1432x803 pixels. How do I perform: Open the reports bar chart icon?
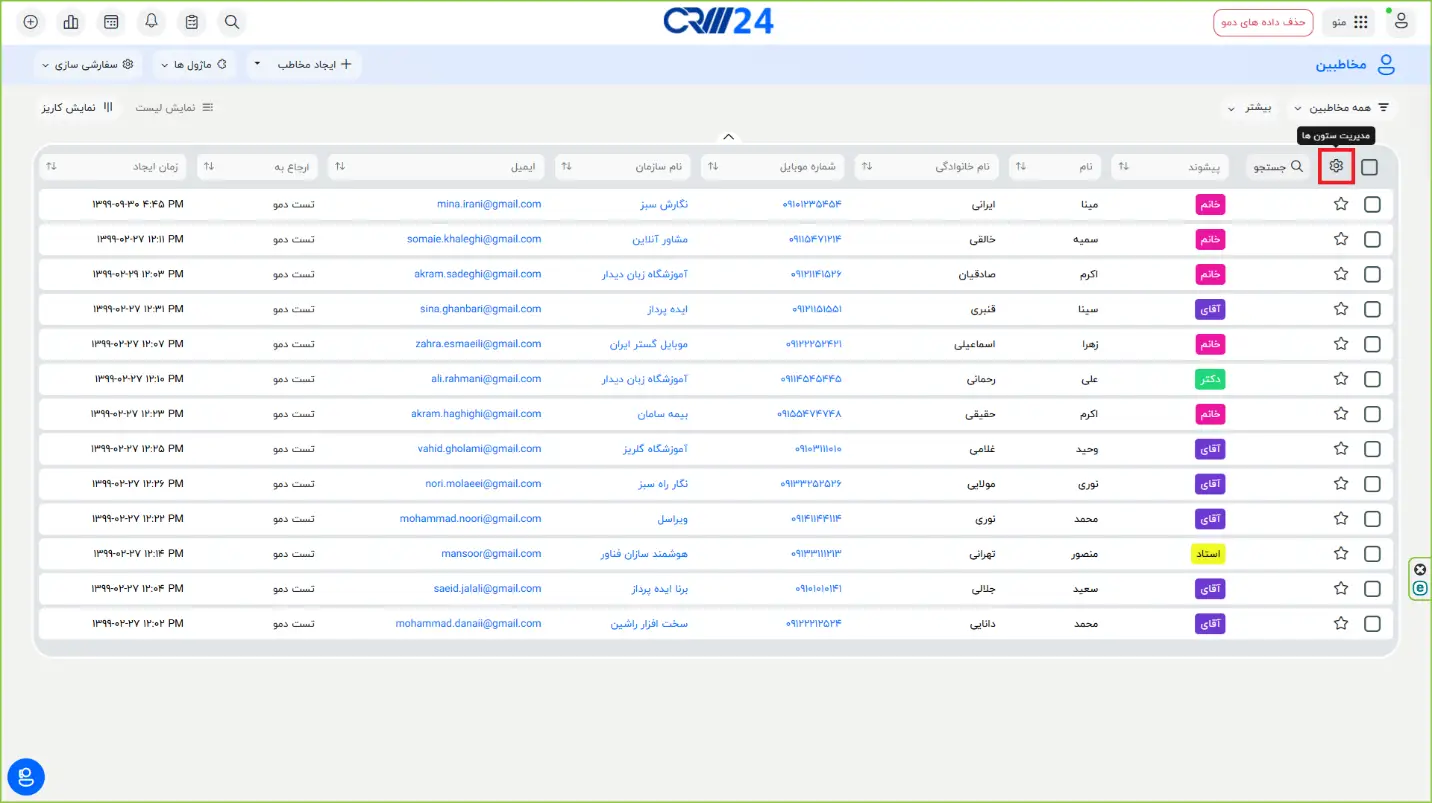pos(71,22)
